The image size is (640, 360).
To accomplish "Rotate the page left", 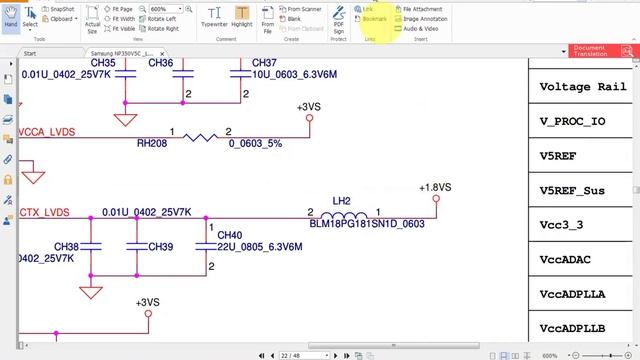I will (158, 19).
